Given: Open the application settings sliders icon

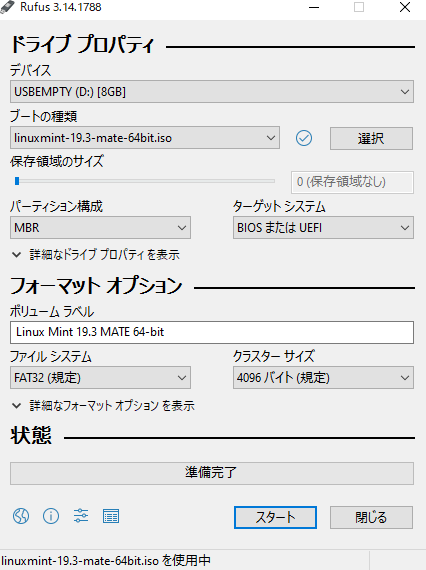Looking at the screenshot, I should [81, 516].
